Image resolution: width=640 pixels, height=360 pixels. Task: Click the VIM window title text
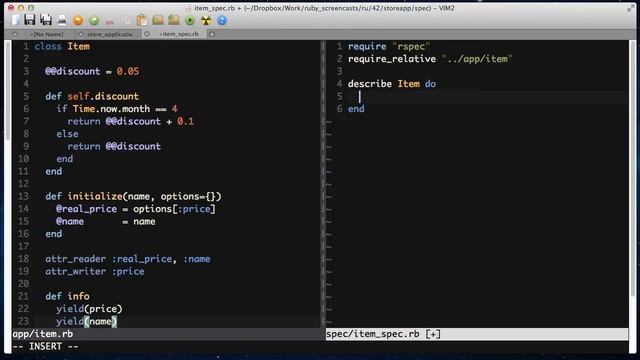[x=324, y=8]
